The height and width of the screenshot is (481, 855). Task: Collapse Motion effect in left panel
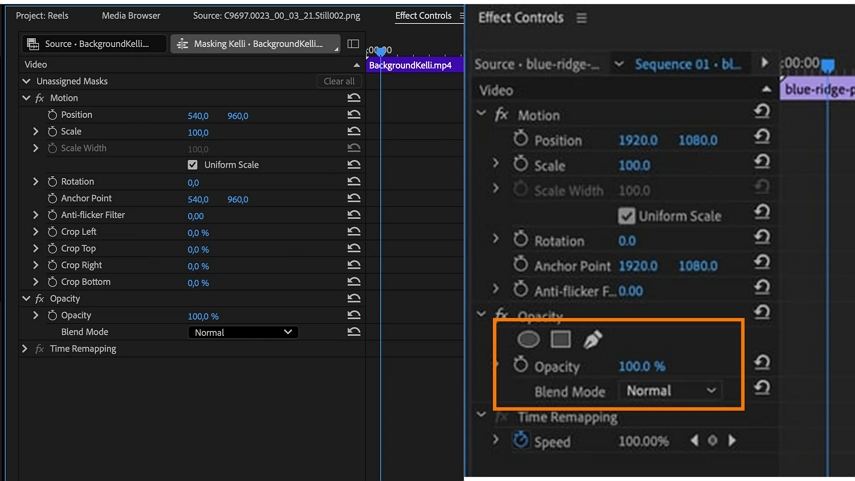[26, 98]
